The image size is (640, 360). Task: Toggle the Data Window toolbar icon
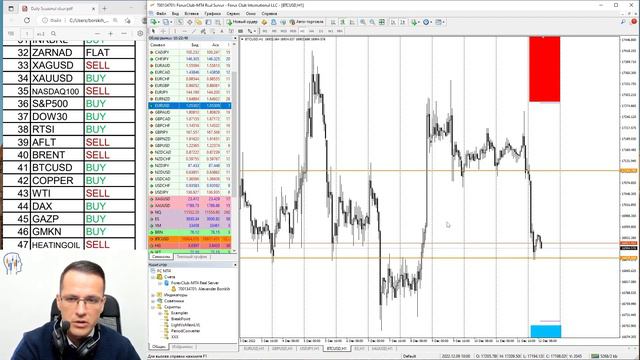tap(190, 22)
